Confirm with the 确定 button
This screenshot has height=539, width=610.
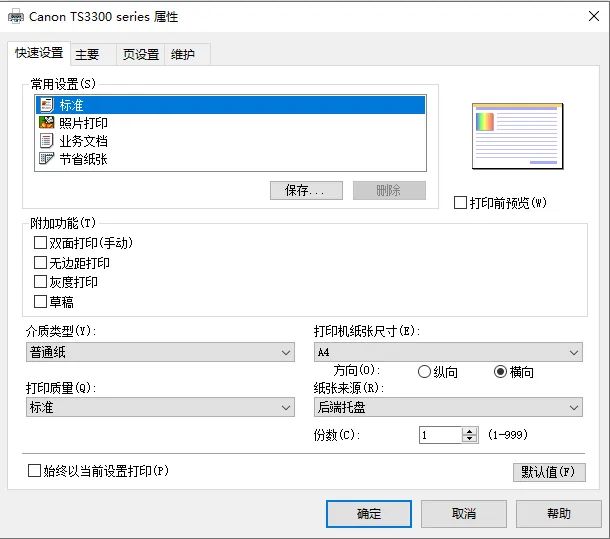[369, 514]
